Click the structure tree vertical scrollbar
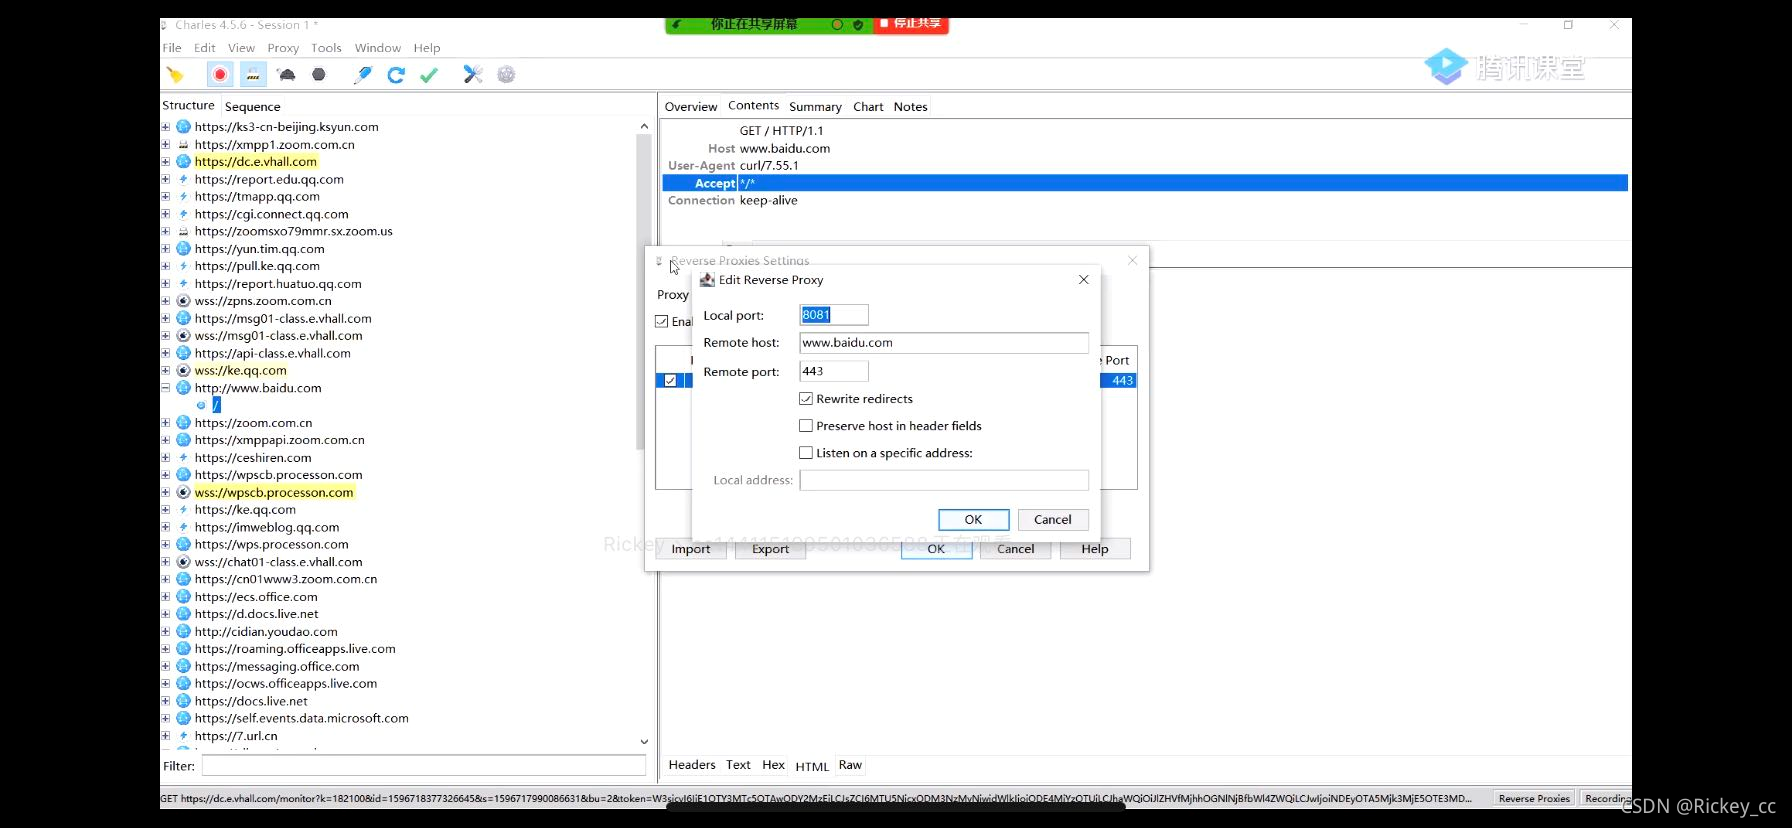The height and width of the screenshot is (828, 1792). tap(643, 290)
